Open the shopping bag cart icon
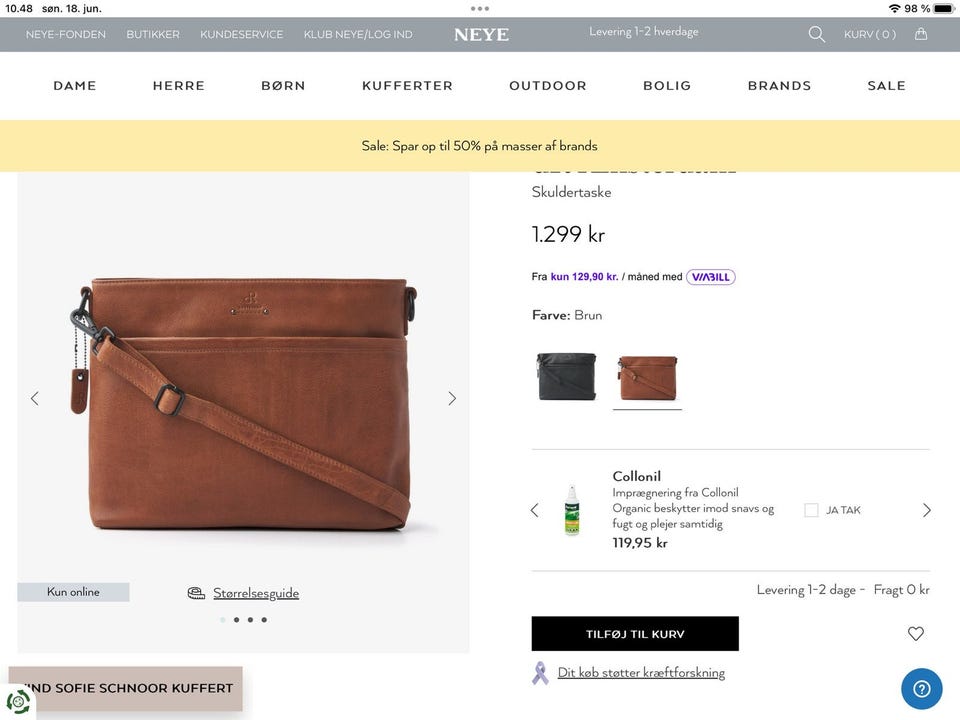This screenshot has width=960, height=720. (x=921, y=34)
